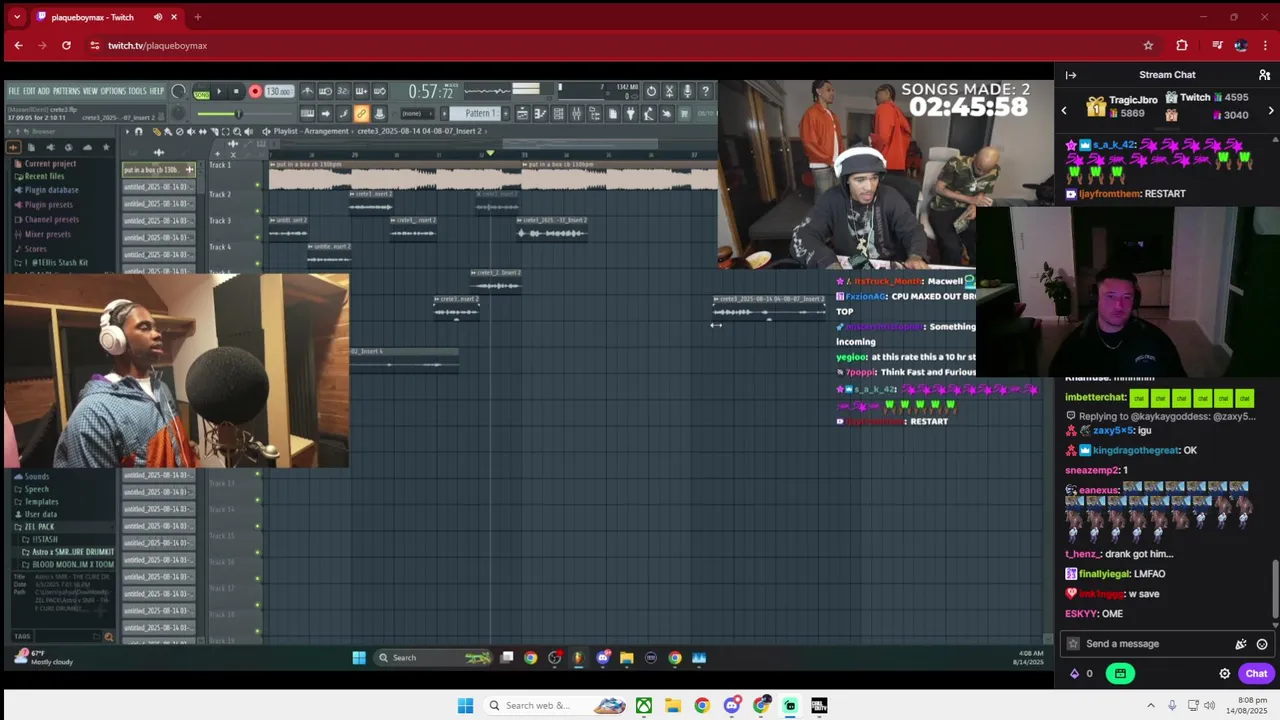1280x720 pixels.
Task: Click the twitch.tv/plaqueboymax address bar
Action: pos(620,45)
